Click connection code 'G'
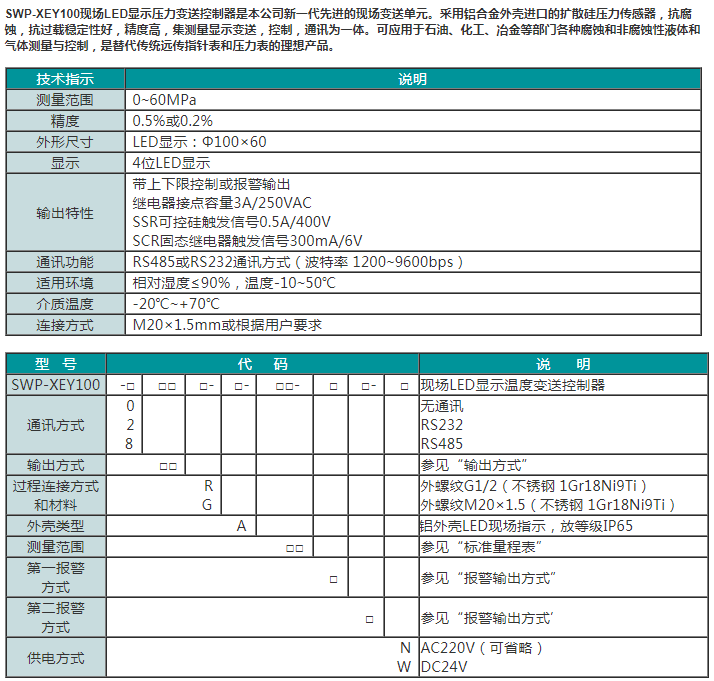714x681 pixels. pos(207,505)
